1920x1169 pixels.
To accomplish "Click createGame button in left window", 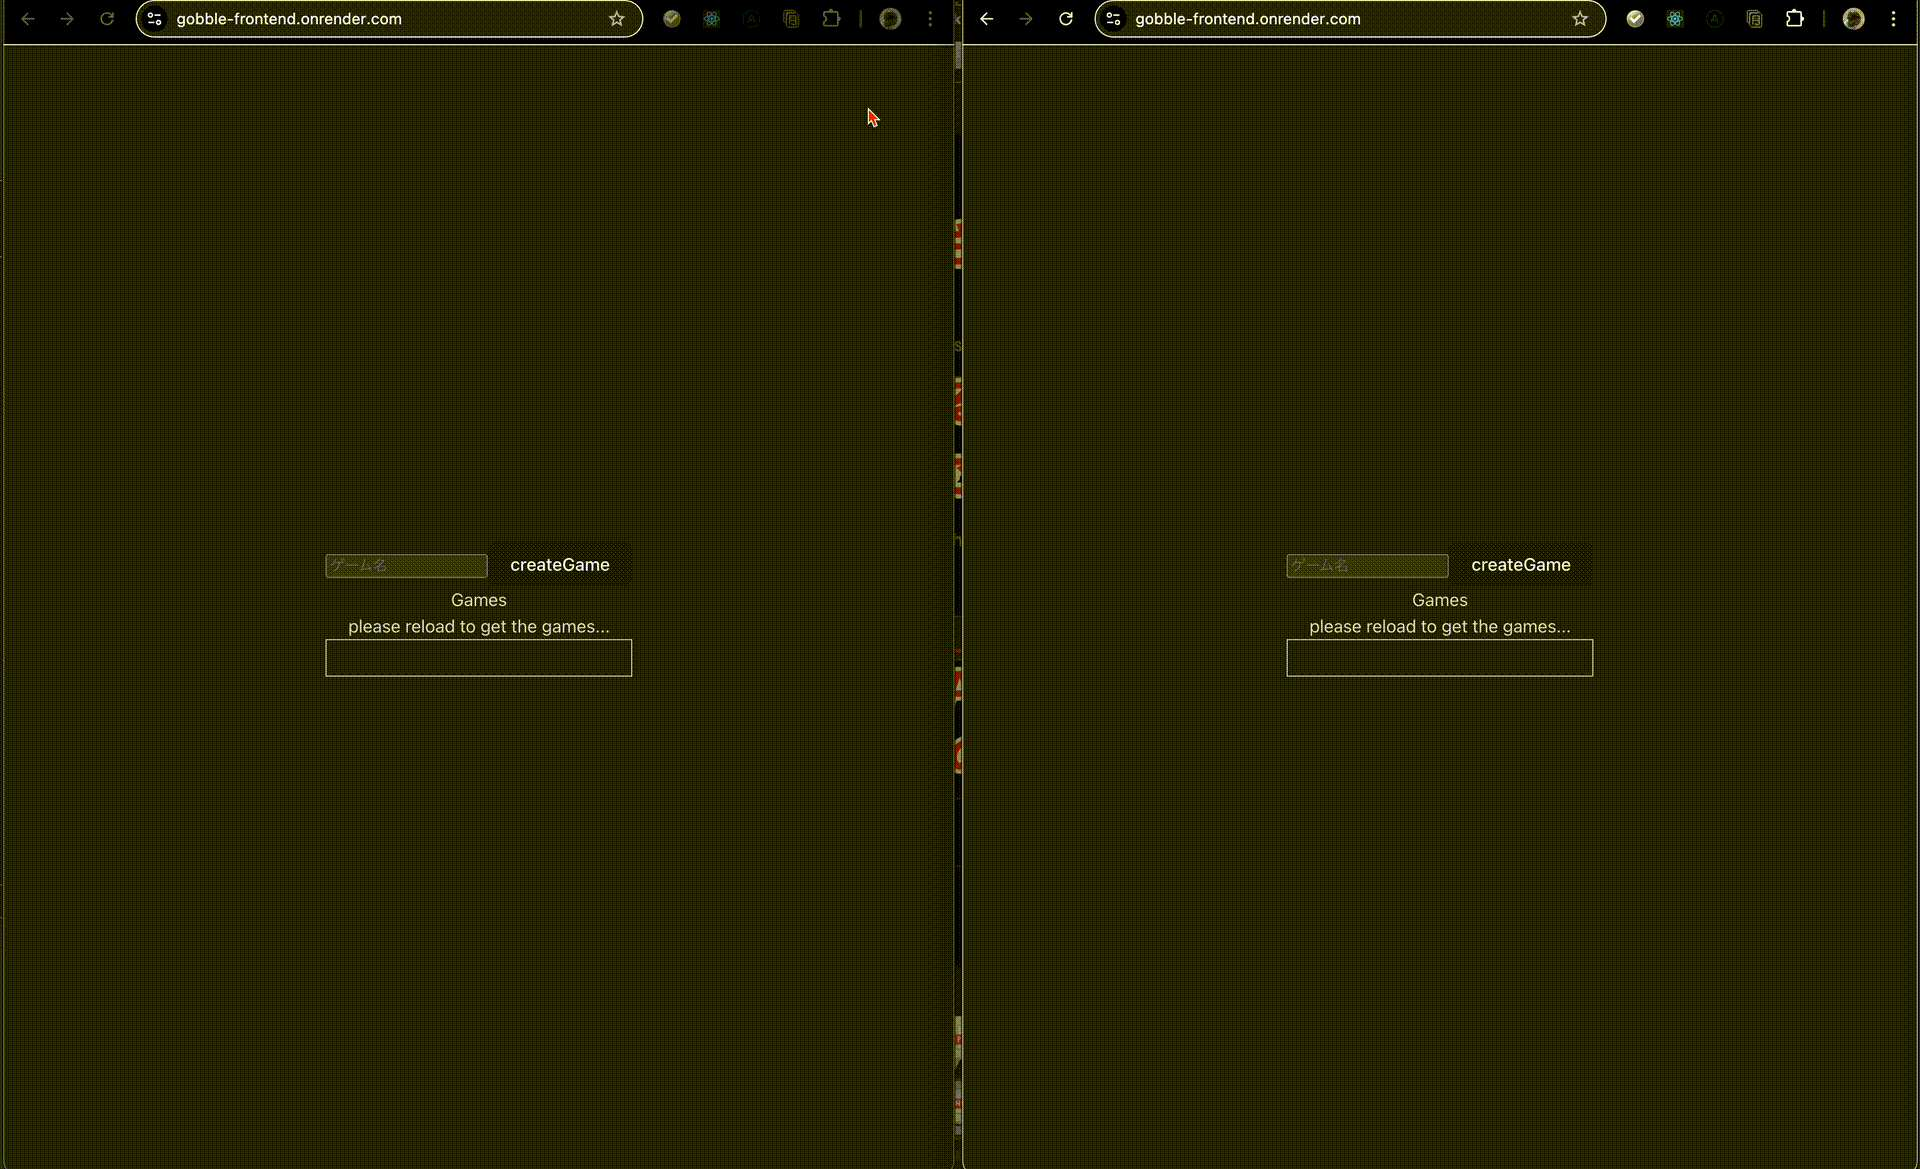I will (x=560, y=565).
